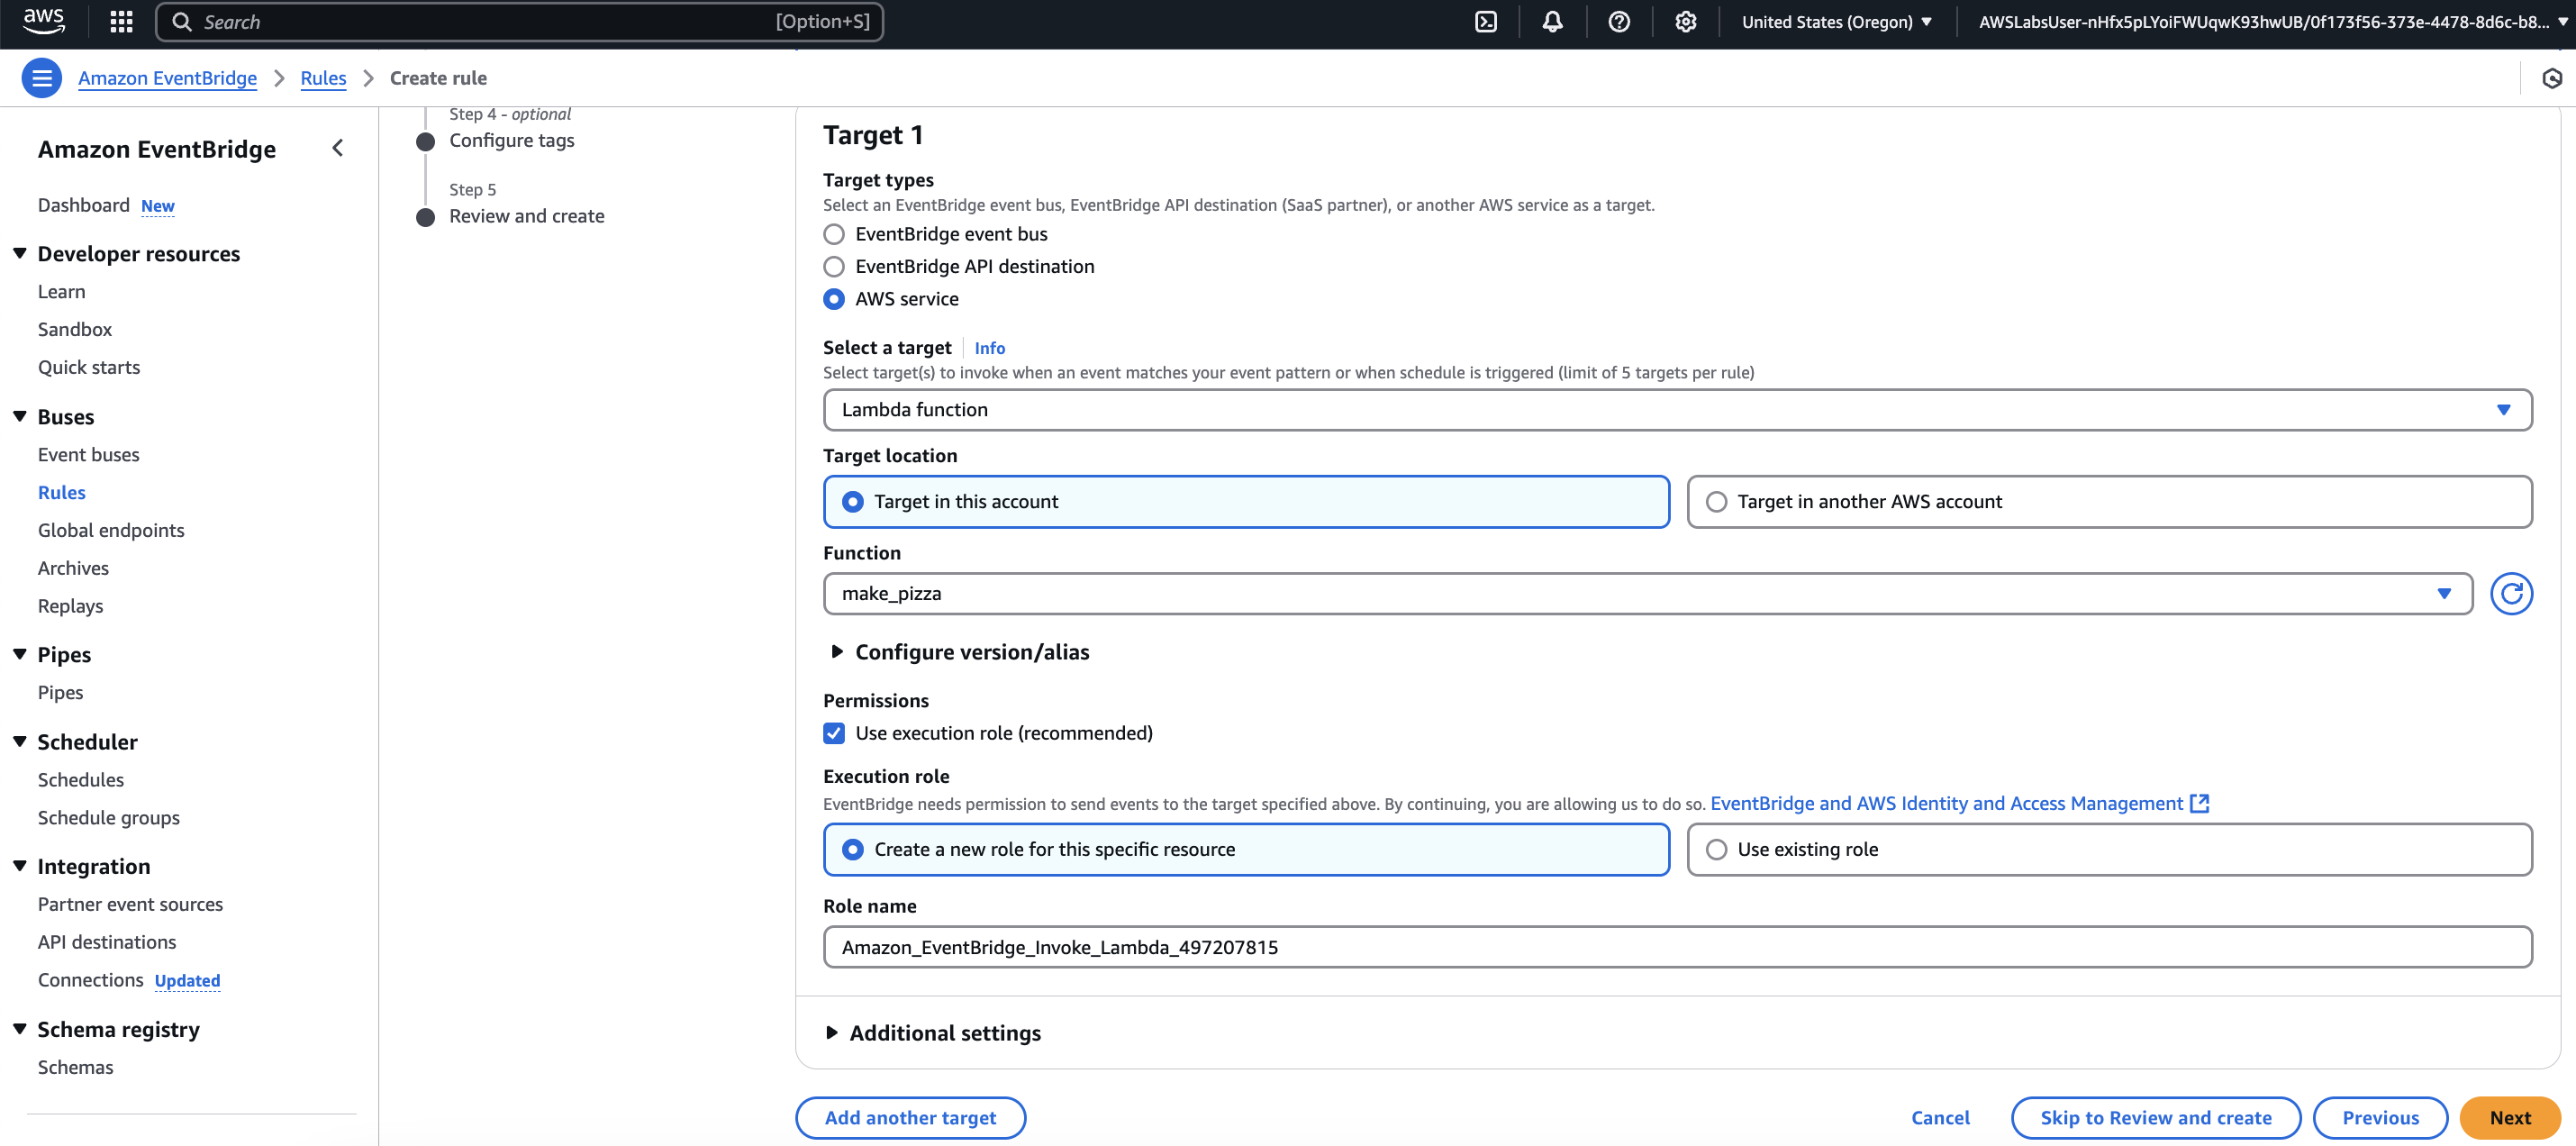Open settings gear icon in top bar
Viewport: 2576px width, 1146px height.
(x=1685, y=22)
